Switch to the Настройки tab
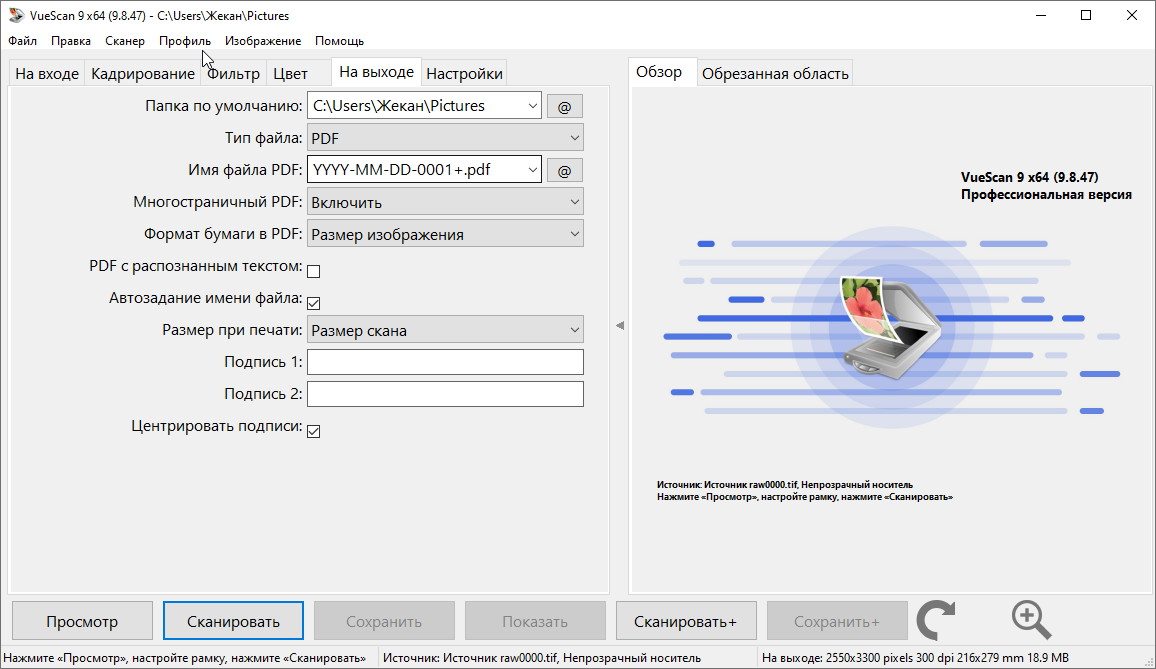Viewport: 1156px width, 669px height. [x=464, y=74]
